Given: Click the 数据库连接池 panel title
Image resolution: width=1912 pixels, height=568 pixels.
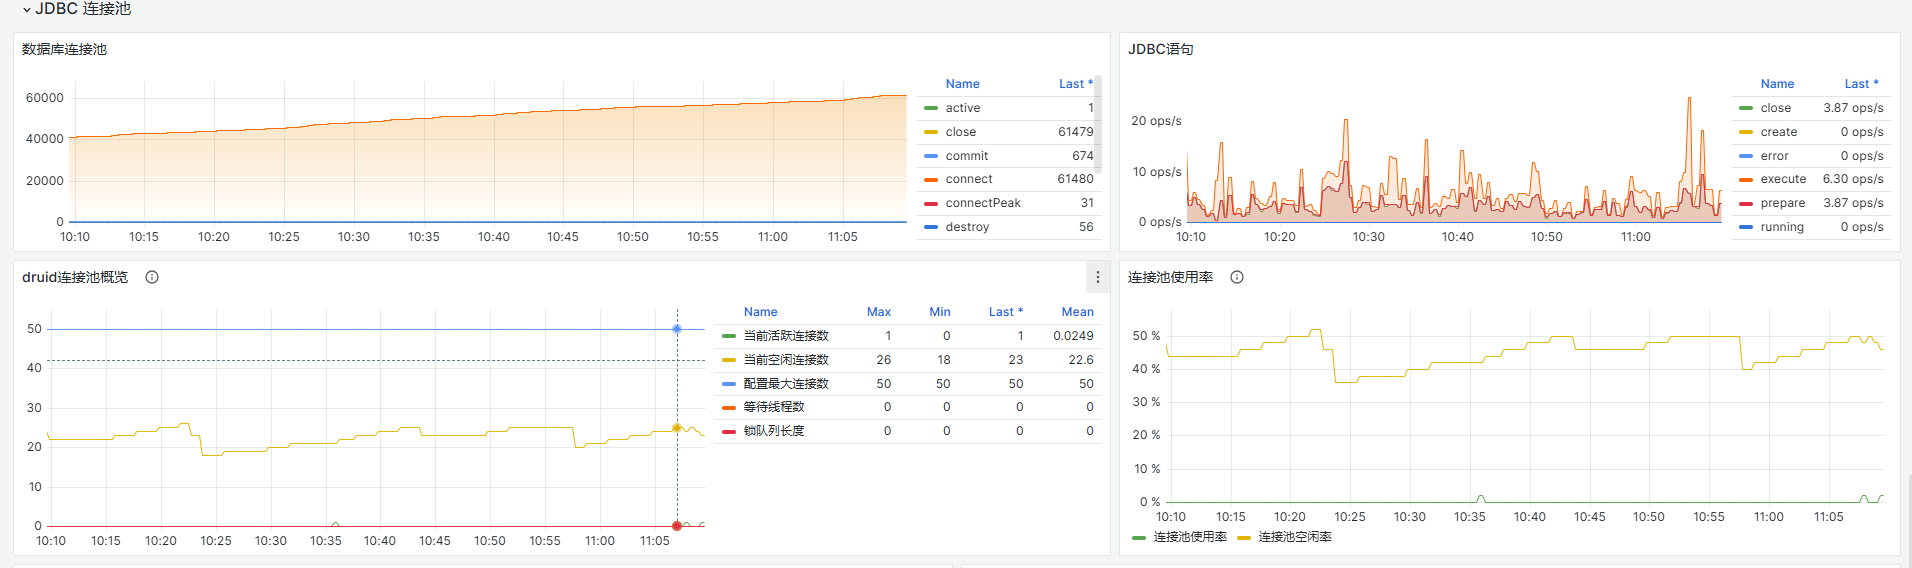Looking at the screenshot, I should tap(64, 49).
